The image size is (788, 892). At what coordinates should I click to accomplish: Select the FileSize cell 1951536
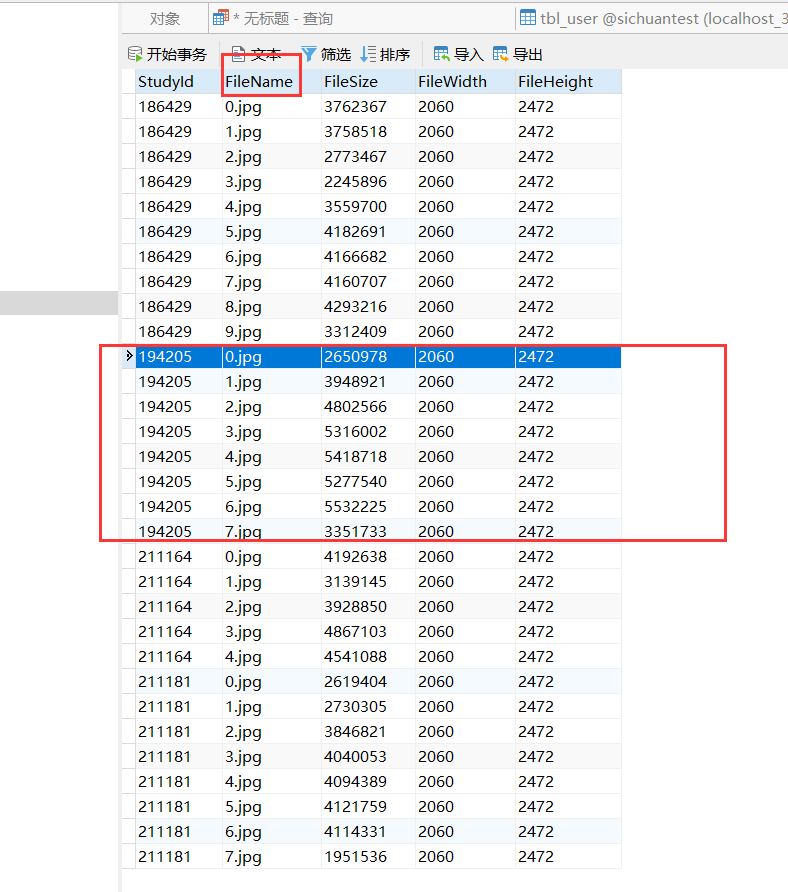click(355, 857)
